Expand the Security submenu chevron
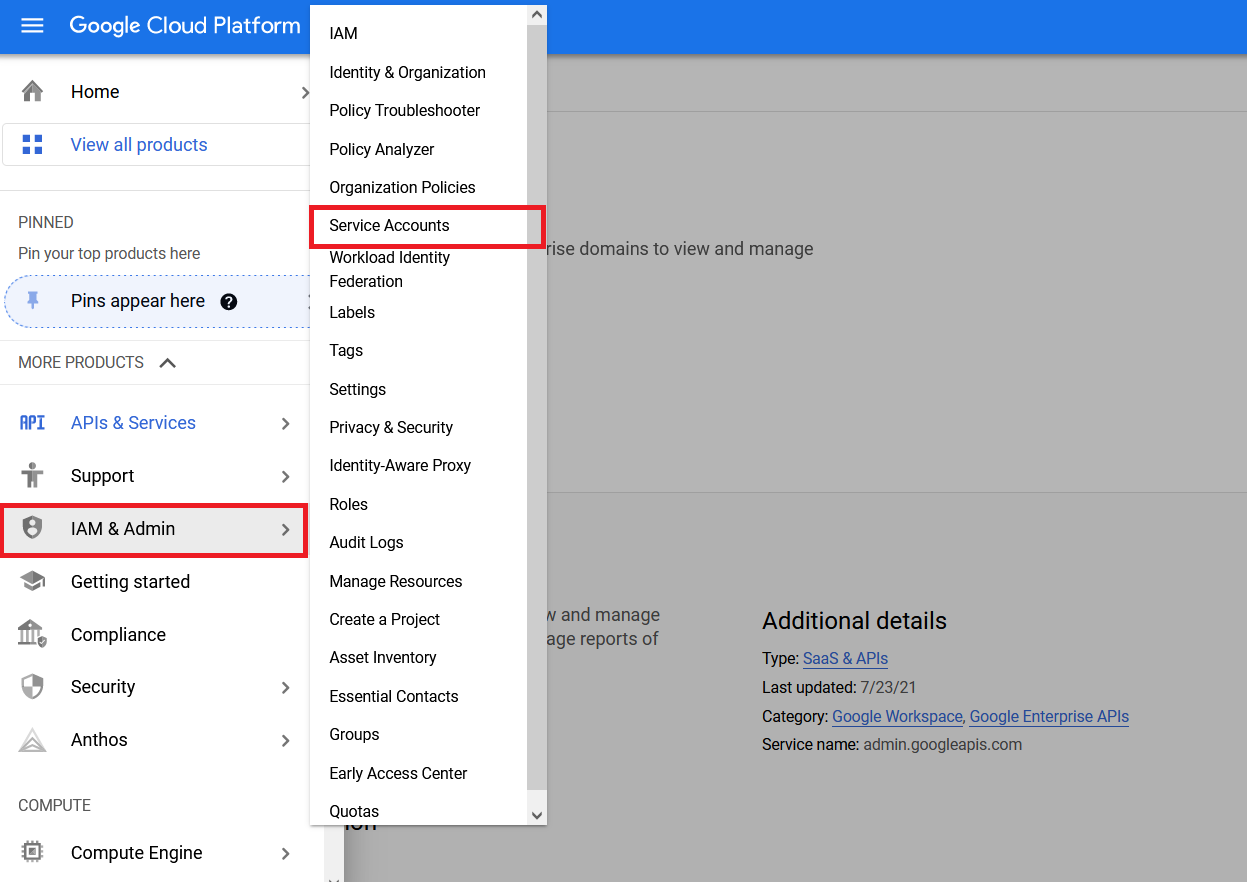This screenshot has height=882, width=1247. (x=287, y=687)
